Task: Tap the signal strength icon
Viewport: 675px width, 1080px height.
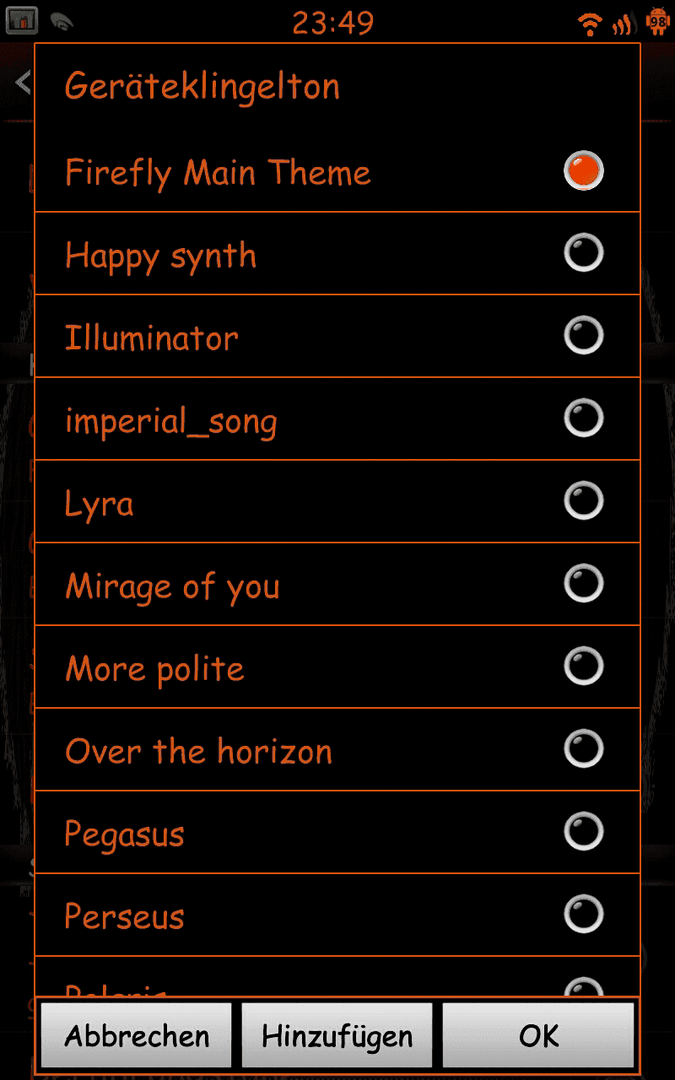Action: (624, 25)
